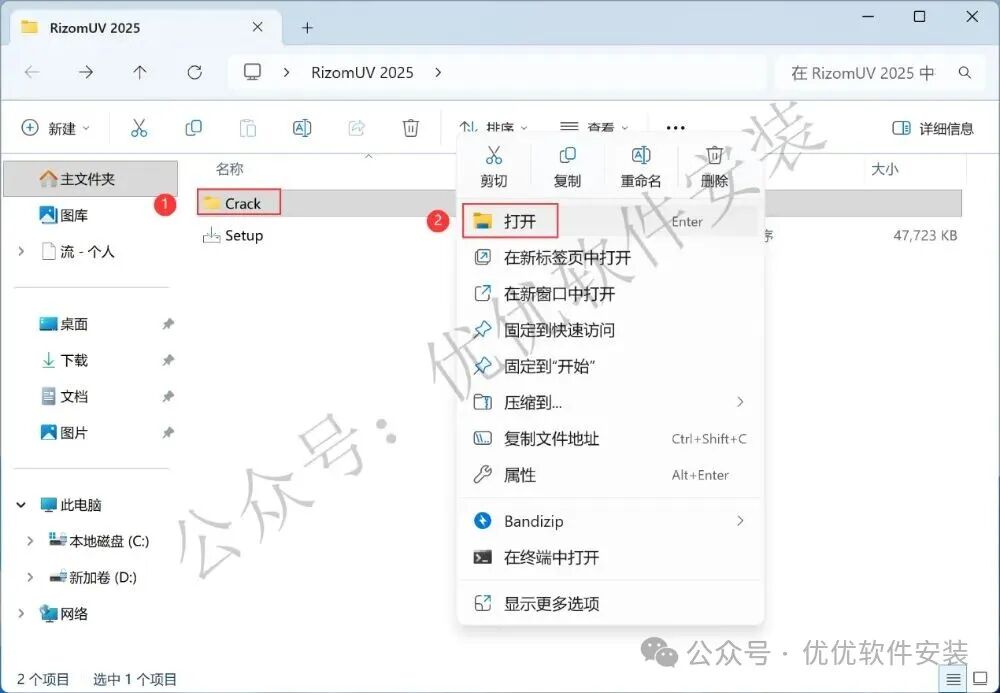Image resolution: width=1000 pixels, height=693 pixels.
Task: Select the Setup file
Action: pos(233,235)
